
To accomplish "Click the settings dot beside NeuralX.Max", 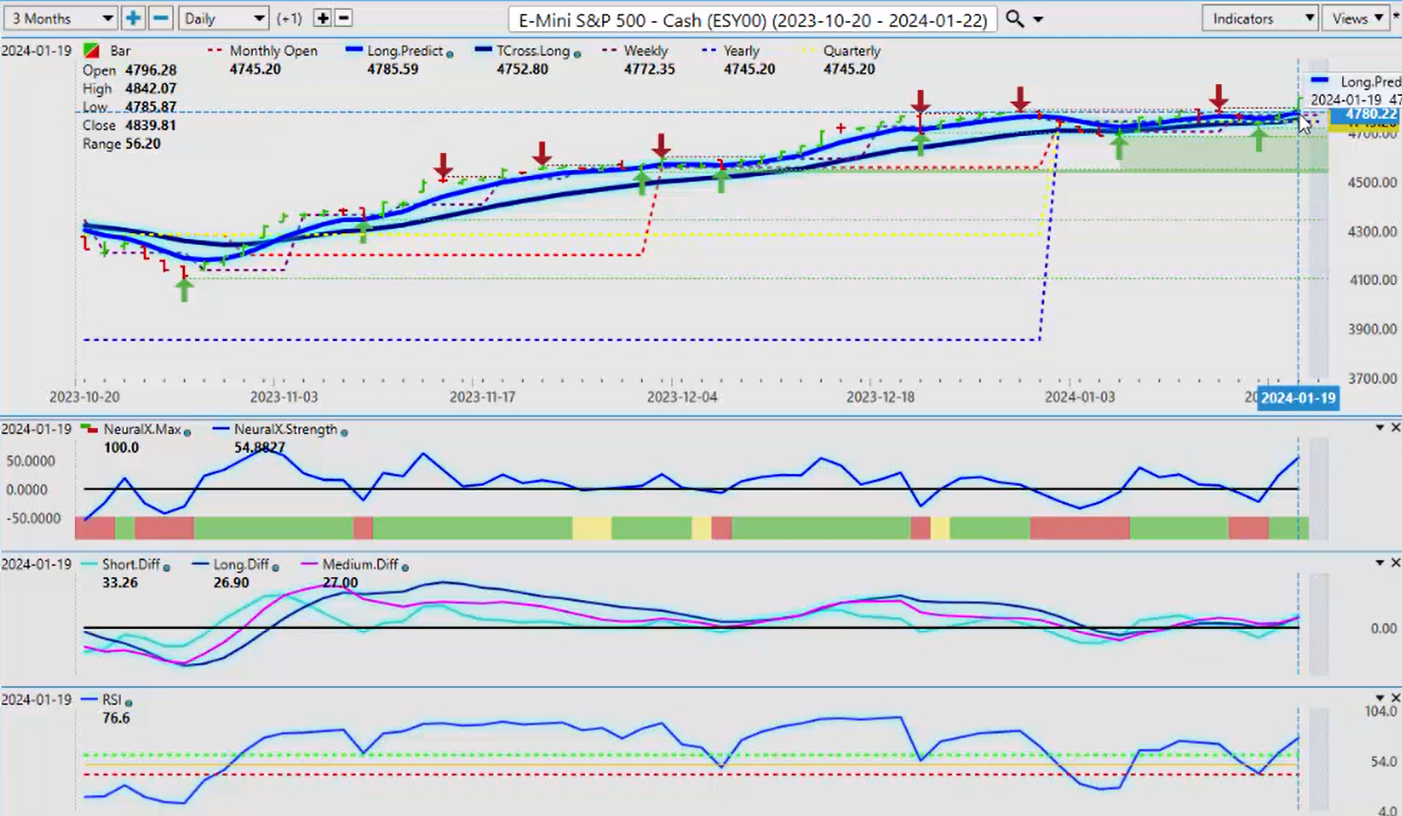I will [186, 431].
